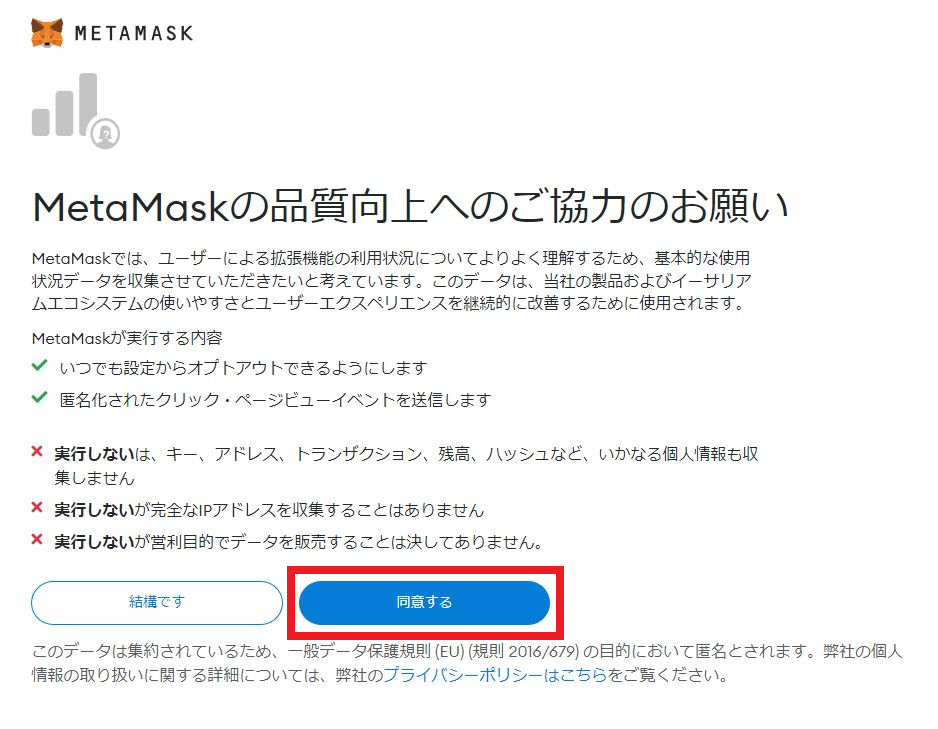Image resolution: width=938 pixels, height=729 pixels.
Task: Click red X beside keys and addresses line
Action: click(37, 452)
